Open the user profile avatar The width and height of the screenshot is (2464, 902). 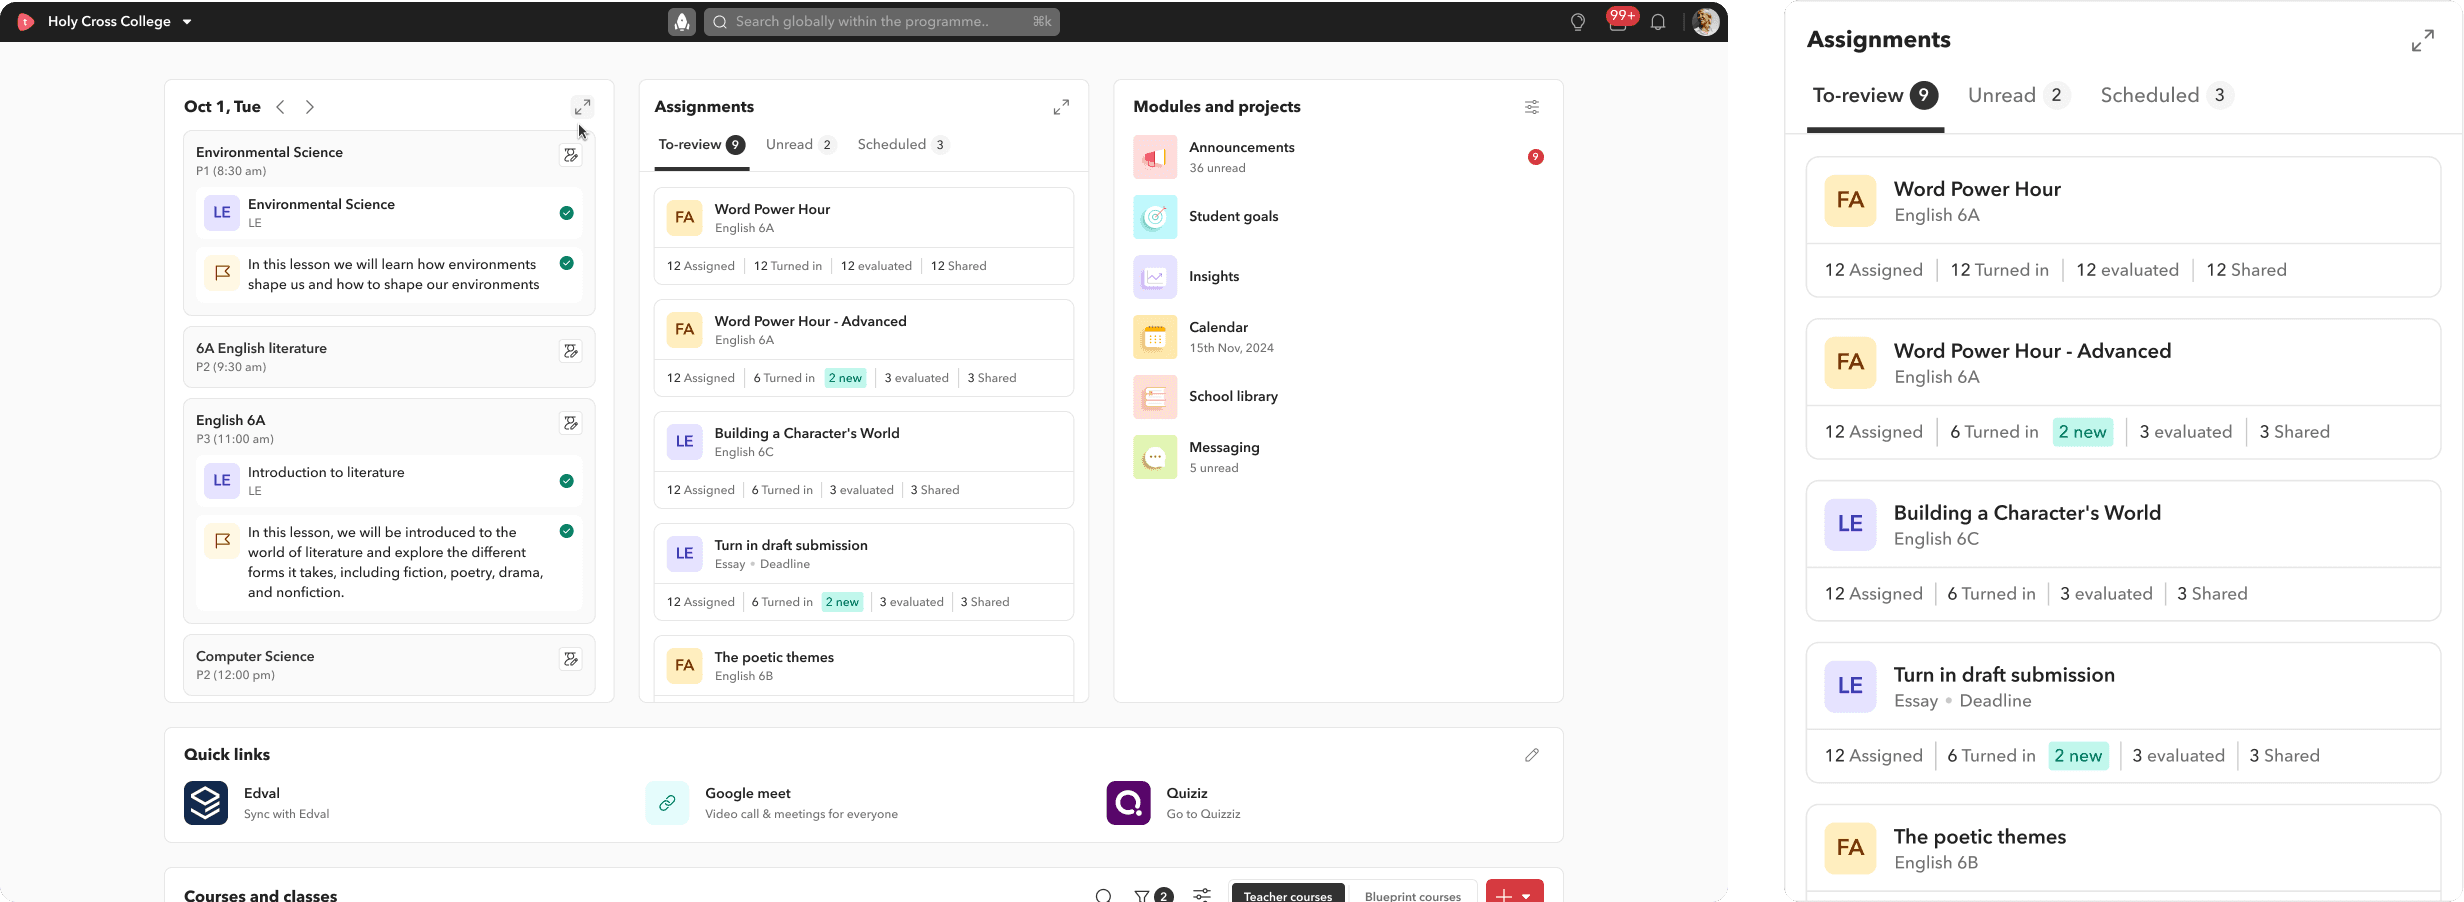[x=1706, y=22]
